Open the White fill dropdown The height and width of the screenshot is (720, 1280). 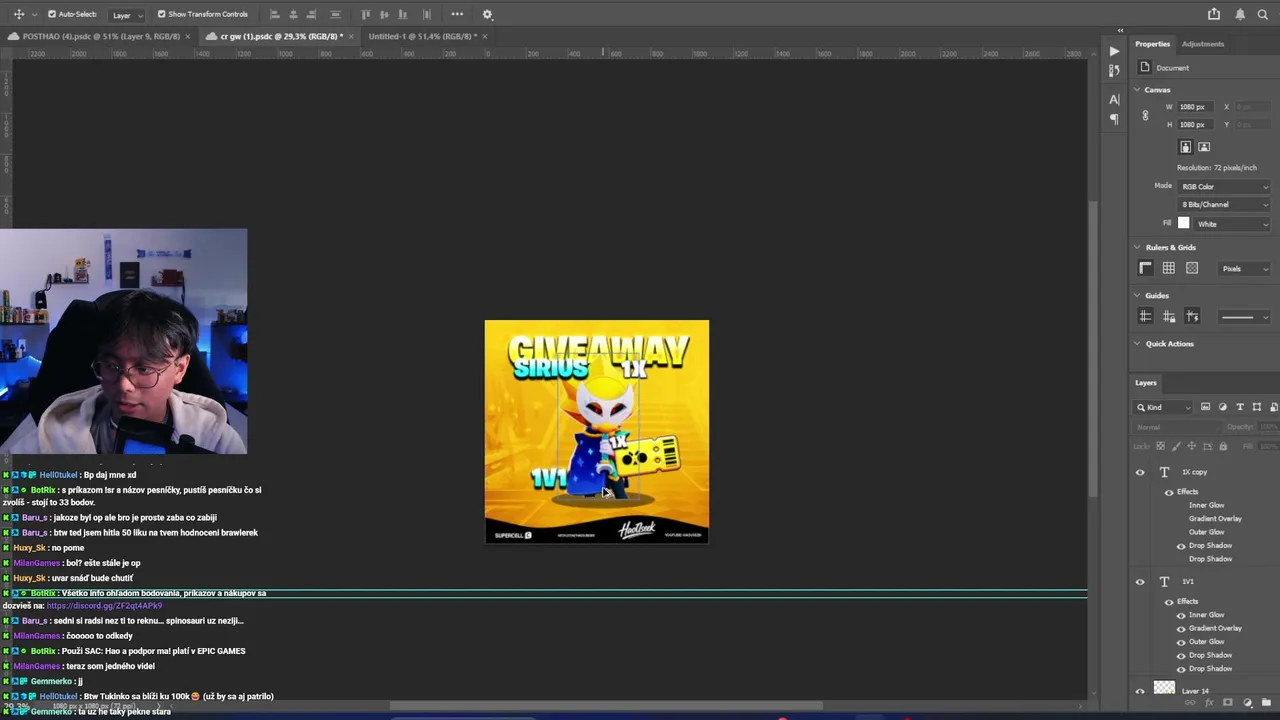pos(1232,224)
